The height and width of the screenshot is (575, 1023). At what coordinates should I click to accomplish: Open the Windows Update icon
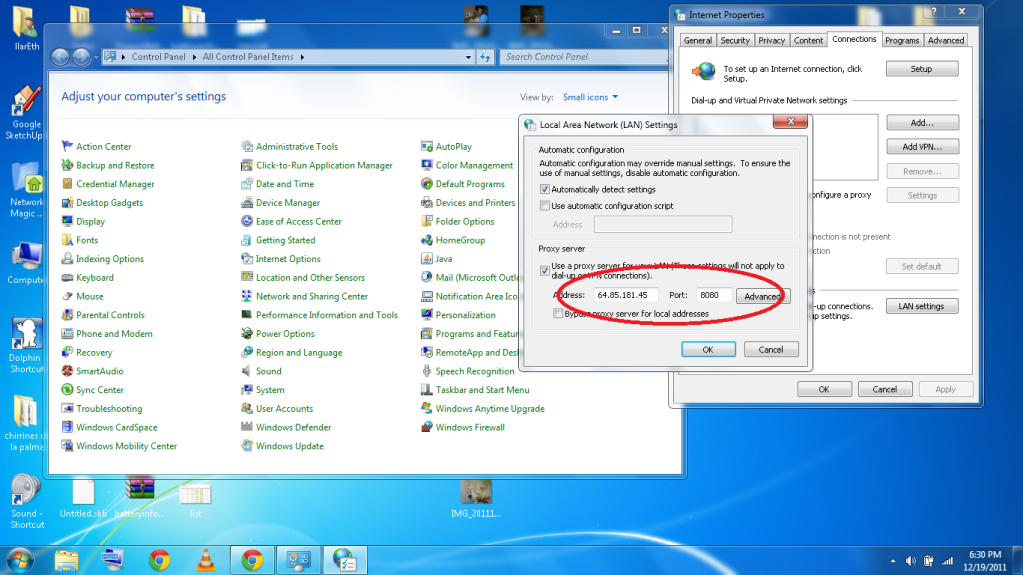point(247,446)
